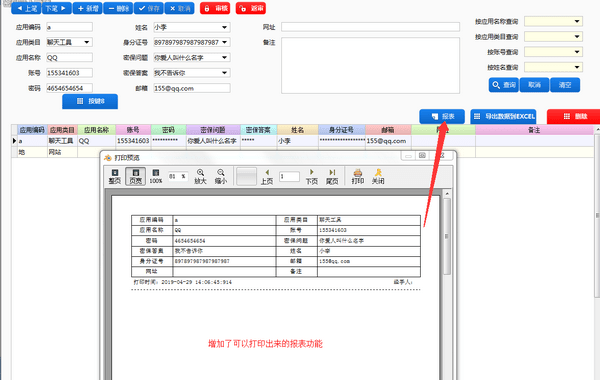Select grid cell 155@qq.com
The width and height of the screenshot is (600, 380).
click(388, 141)
